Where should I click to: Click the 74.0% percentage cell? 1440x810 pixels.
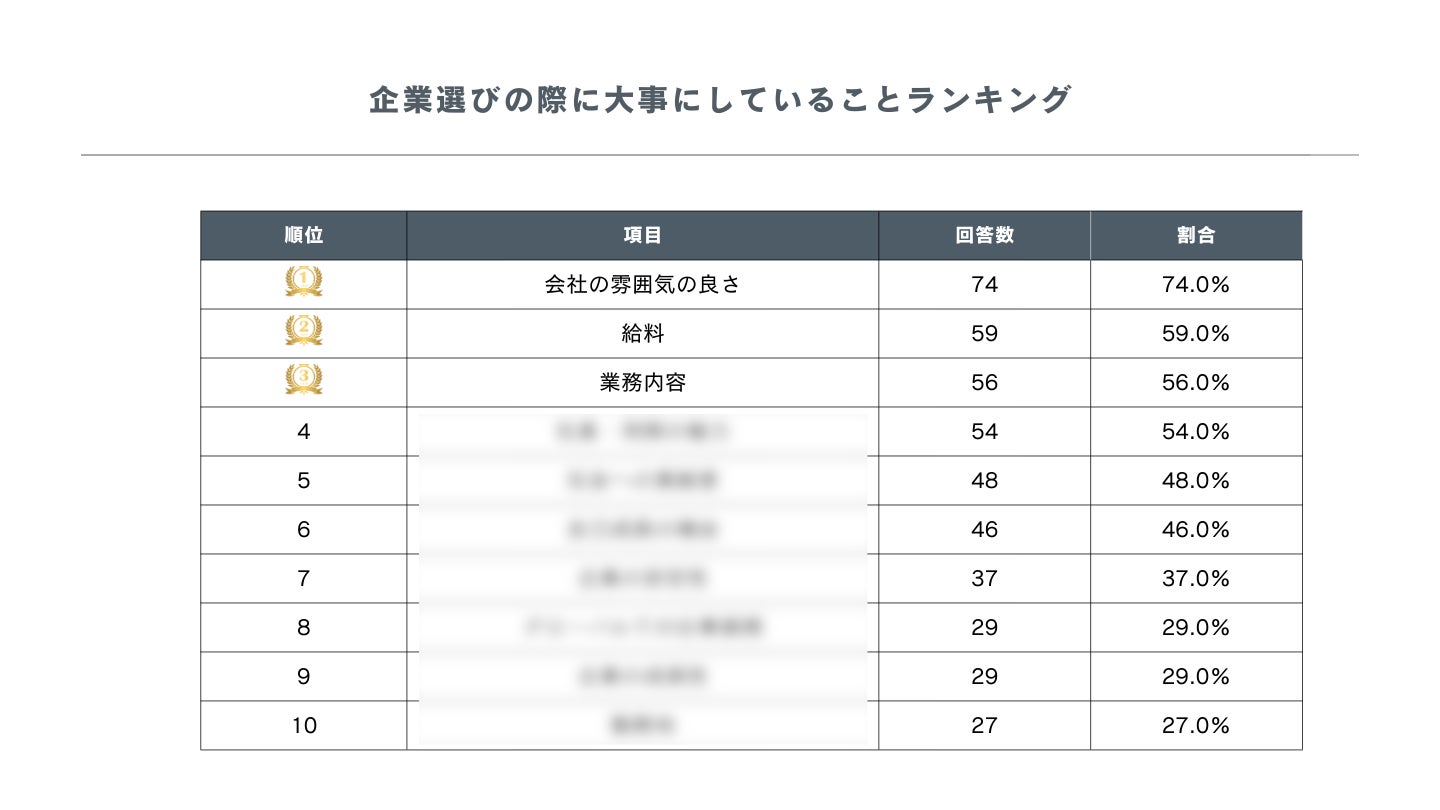1196,284
